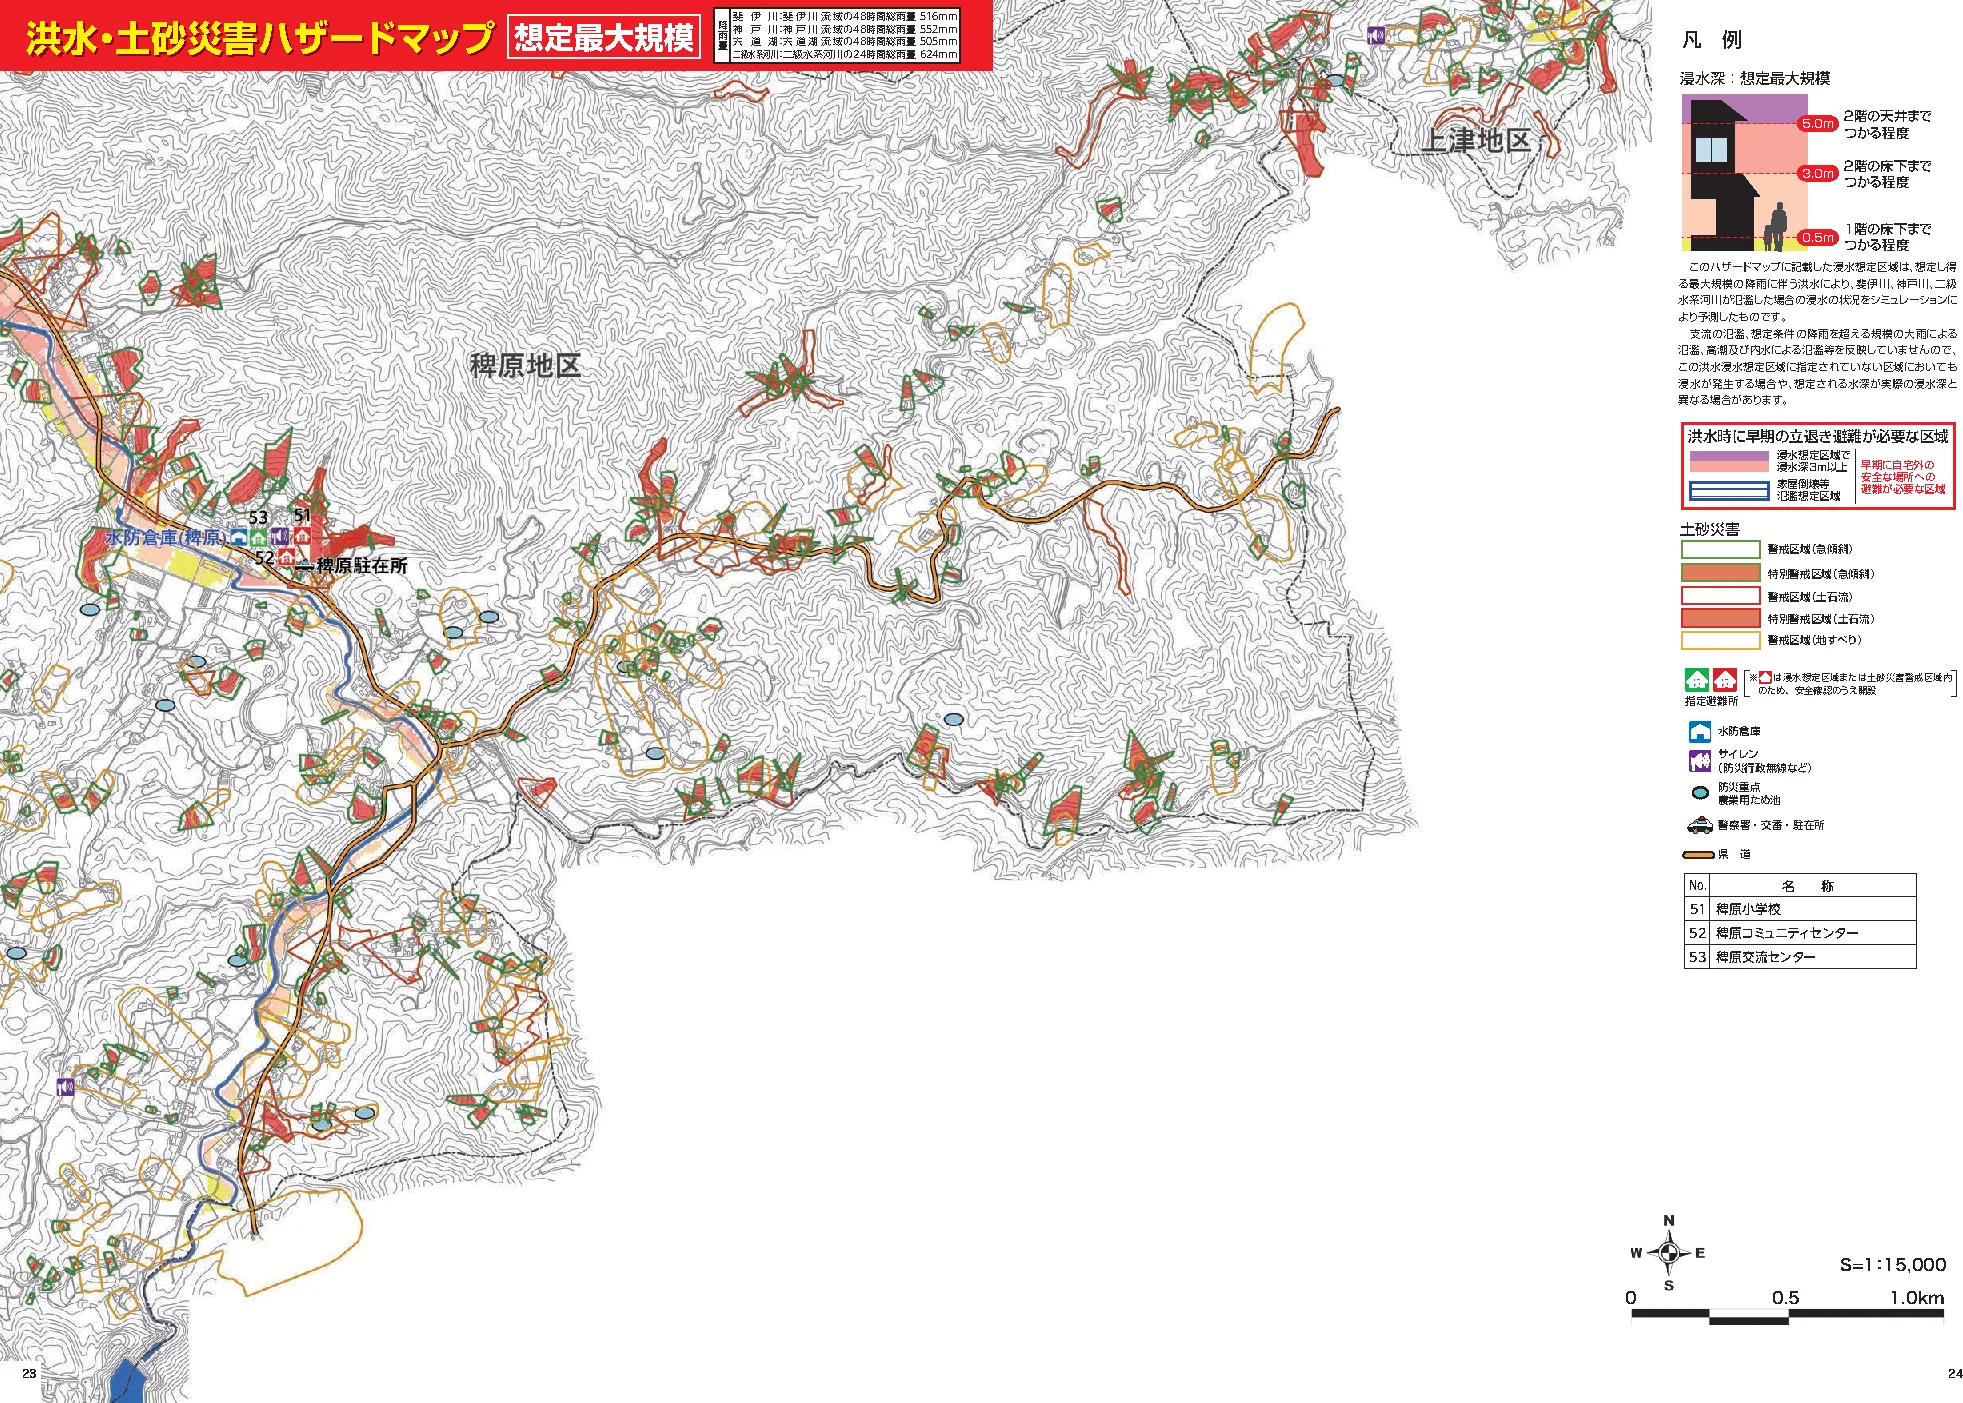Click the police car icon left of 稗原駐在所
This screenshot has width=1963, height=1403.
click(x=304, y=565)
